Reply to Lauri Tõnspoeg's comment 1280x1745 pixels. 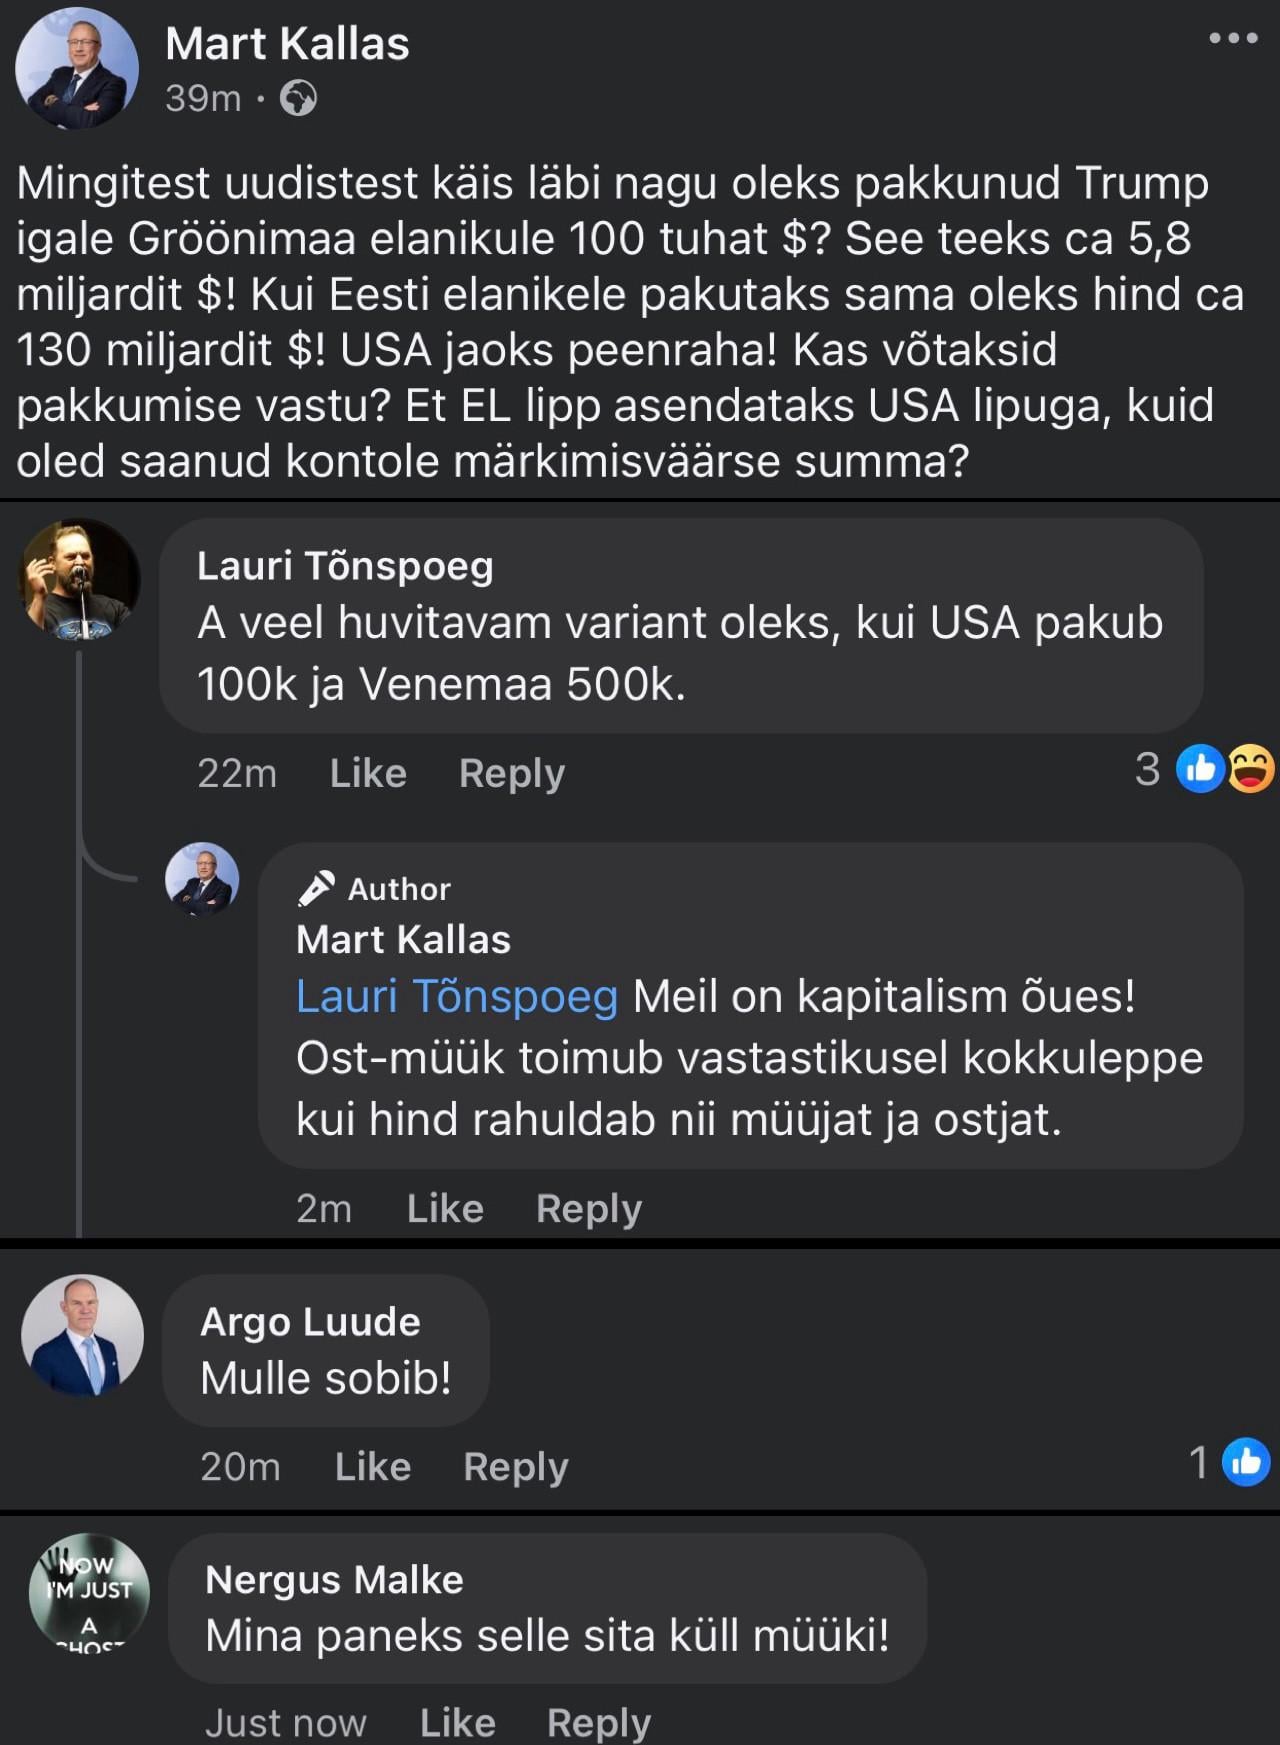pos(511,773)
